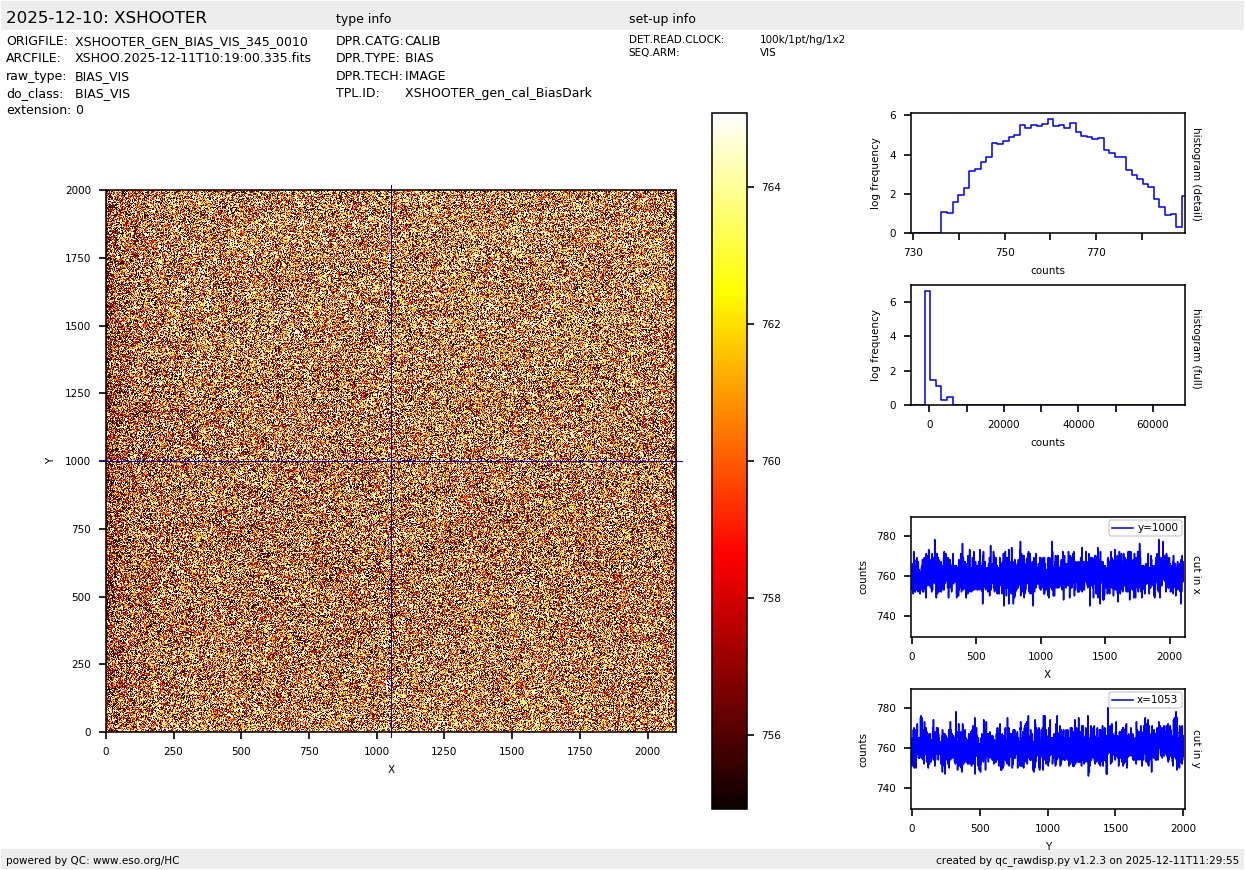The image size is (1245, 870).
Task: Click the histogram (detail) plot
Action: (x=1047, y=174)
